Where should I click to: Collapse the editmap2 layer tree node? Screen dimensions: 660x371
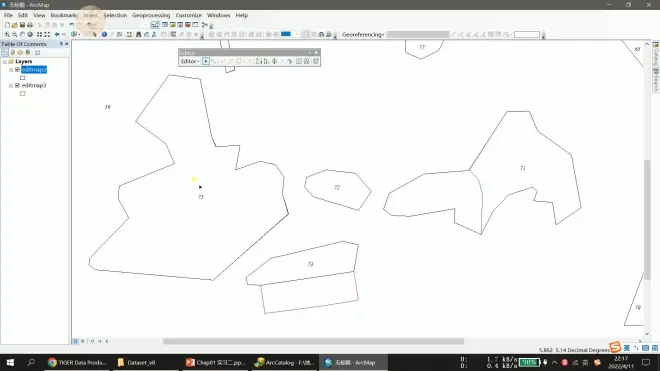11,69
